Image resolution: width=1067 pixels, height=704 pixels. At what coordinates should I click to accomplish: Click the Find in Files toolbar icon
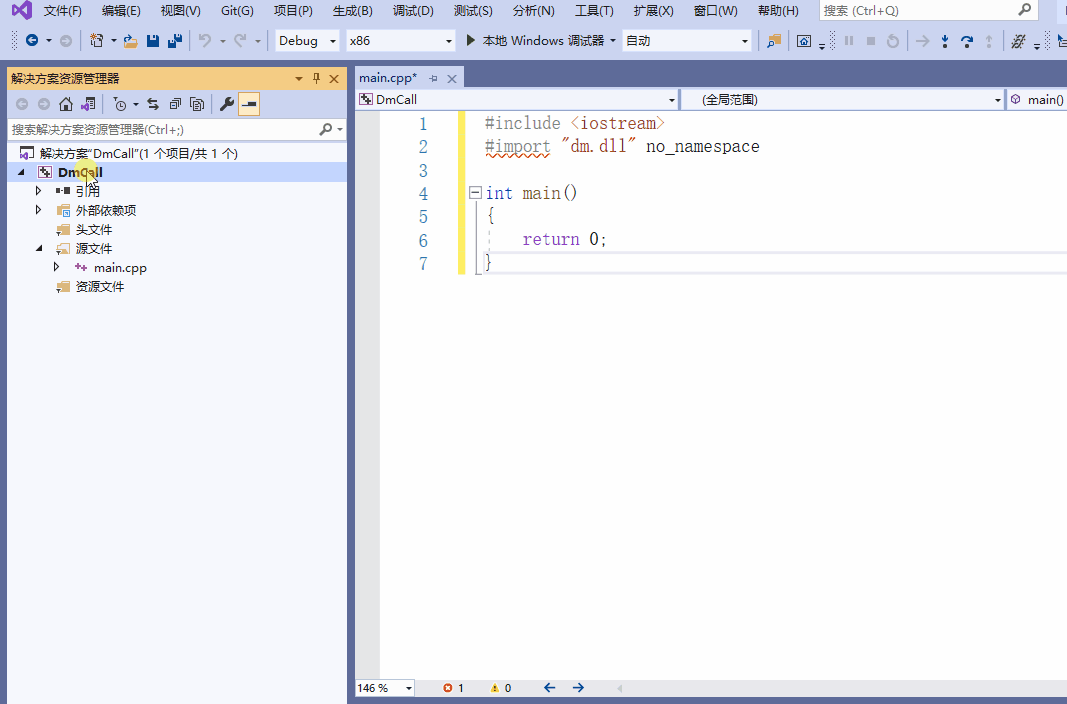tap(773, 41)
